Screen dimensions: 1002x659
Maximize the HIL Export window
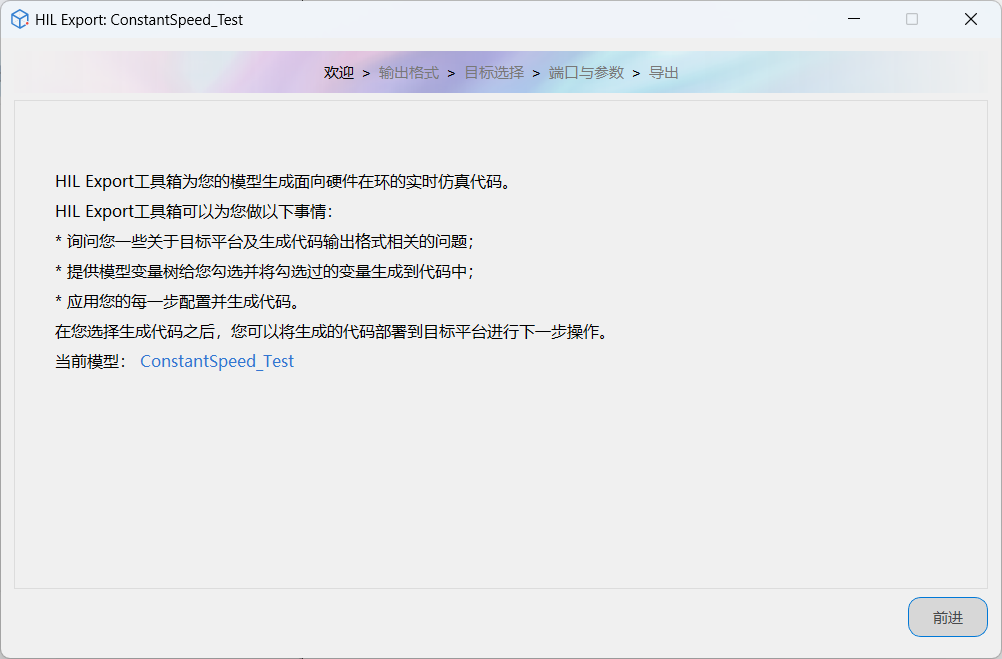pyautogui.click(x=911, y=19)
